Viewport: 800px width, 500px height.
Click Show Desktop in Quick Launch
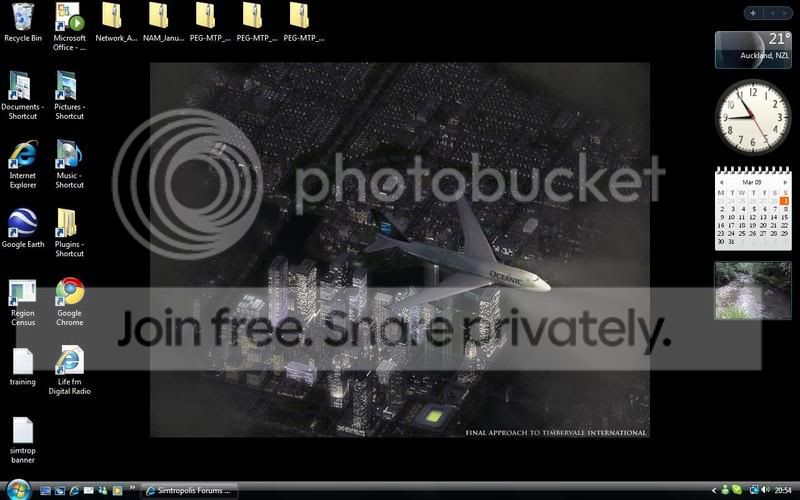click(x=45, y=491)
